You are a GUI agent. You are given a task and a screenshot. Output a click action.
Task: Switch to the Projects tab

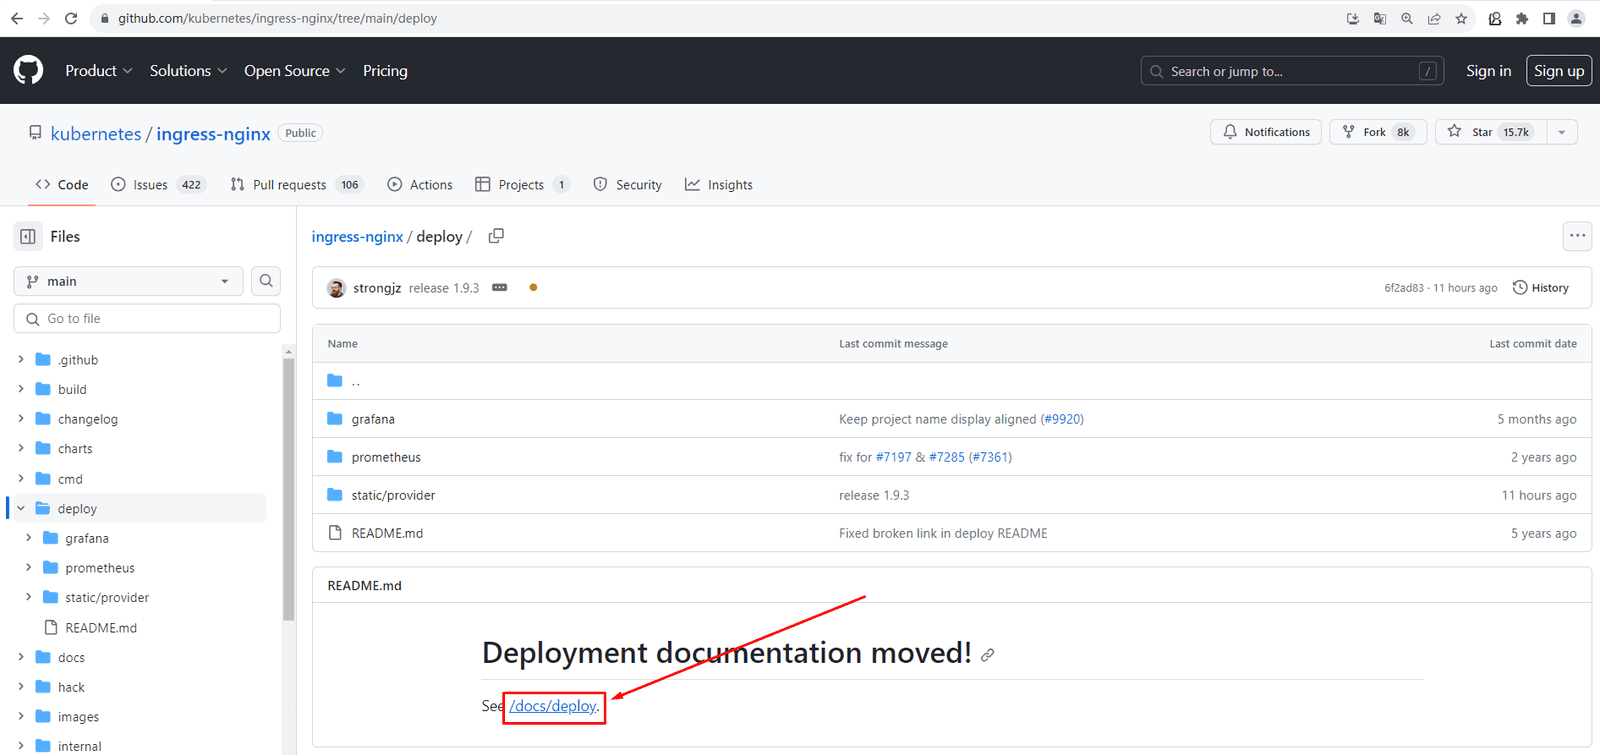(522, 184)
